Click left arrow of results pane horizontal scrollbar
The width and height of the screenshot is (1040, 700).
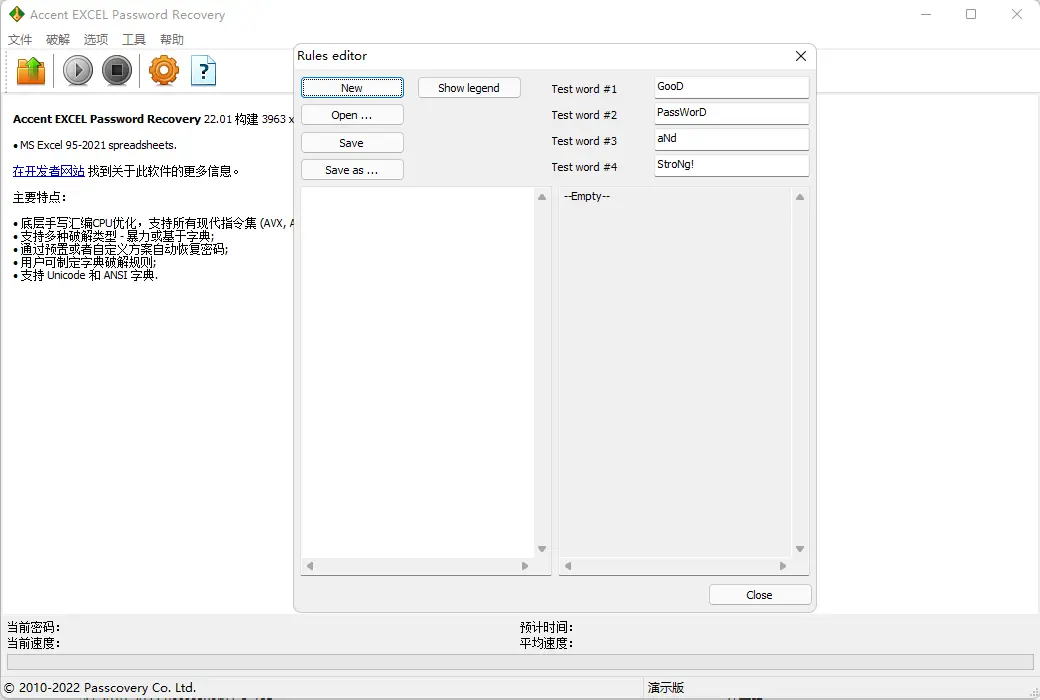[568, 566]
